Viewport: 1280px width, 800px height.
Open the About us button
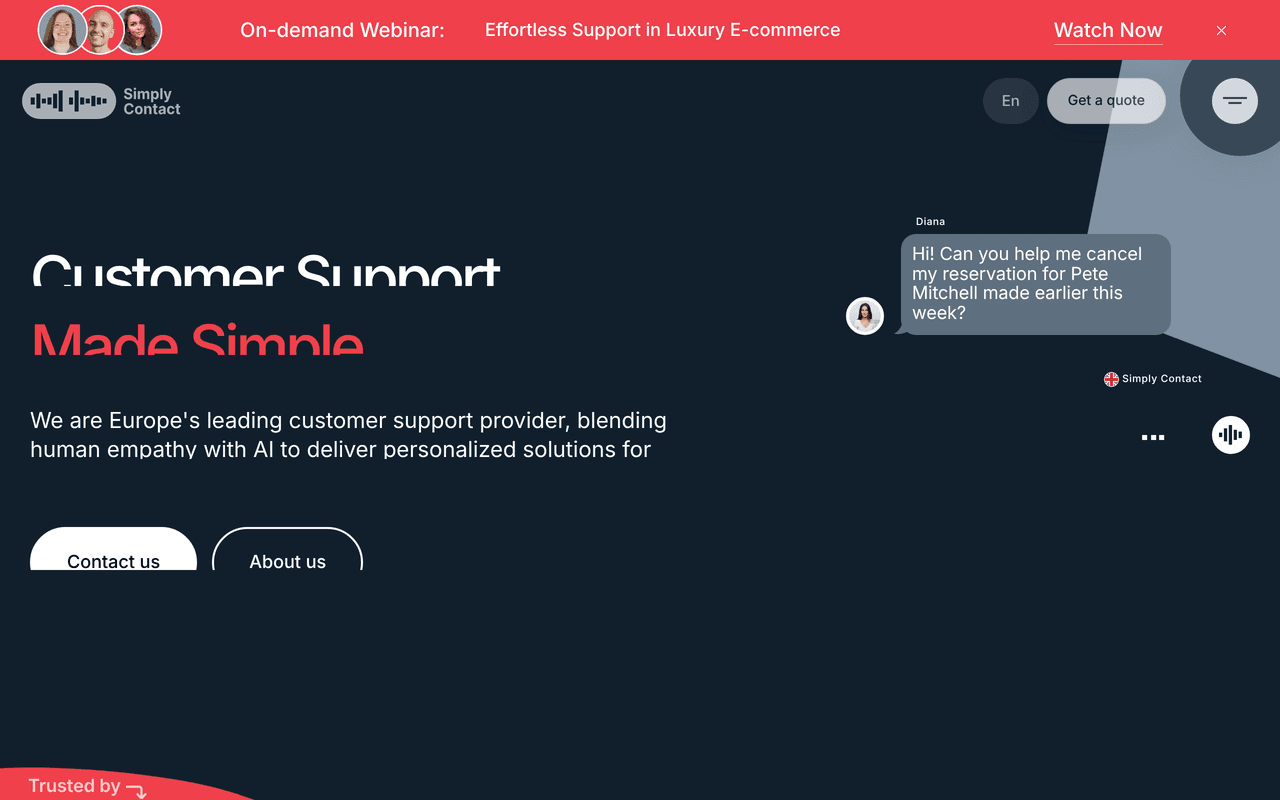point(287,550)
